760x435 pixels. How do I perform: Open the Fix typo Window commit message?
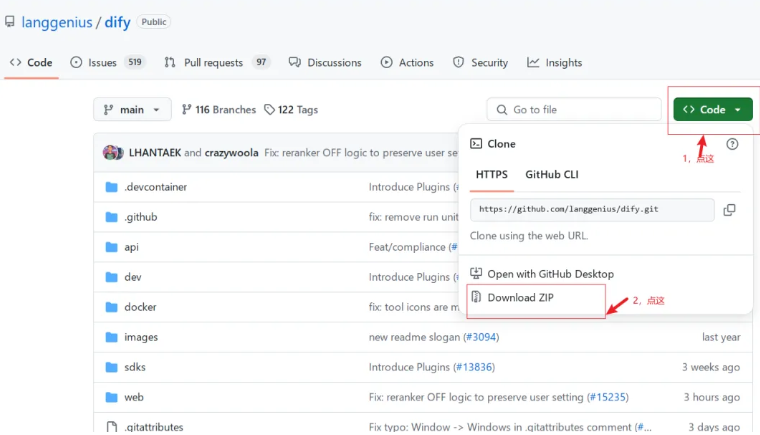pos(502,427)
